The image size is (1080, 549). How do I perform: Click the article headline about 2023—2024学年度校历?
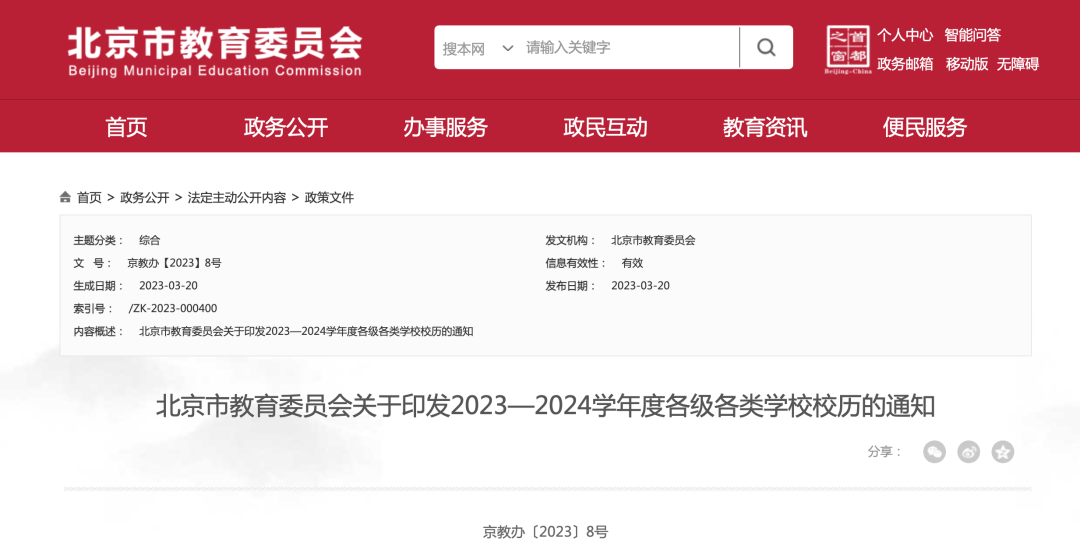point(546,406)
